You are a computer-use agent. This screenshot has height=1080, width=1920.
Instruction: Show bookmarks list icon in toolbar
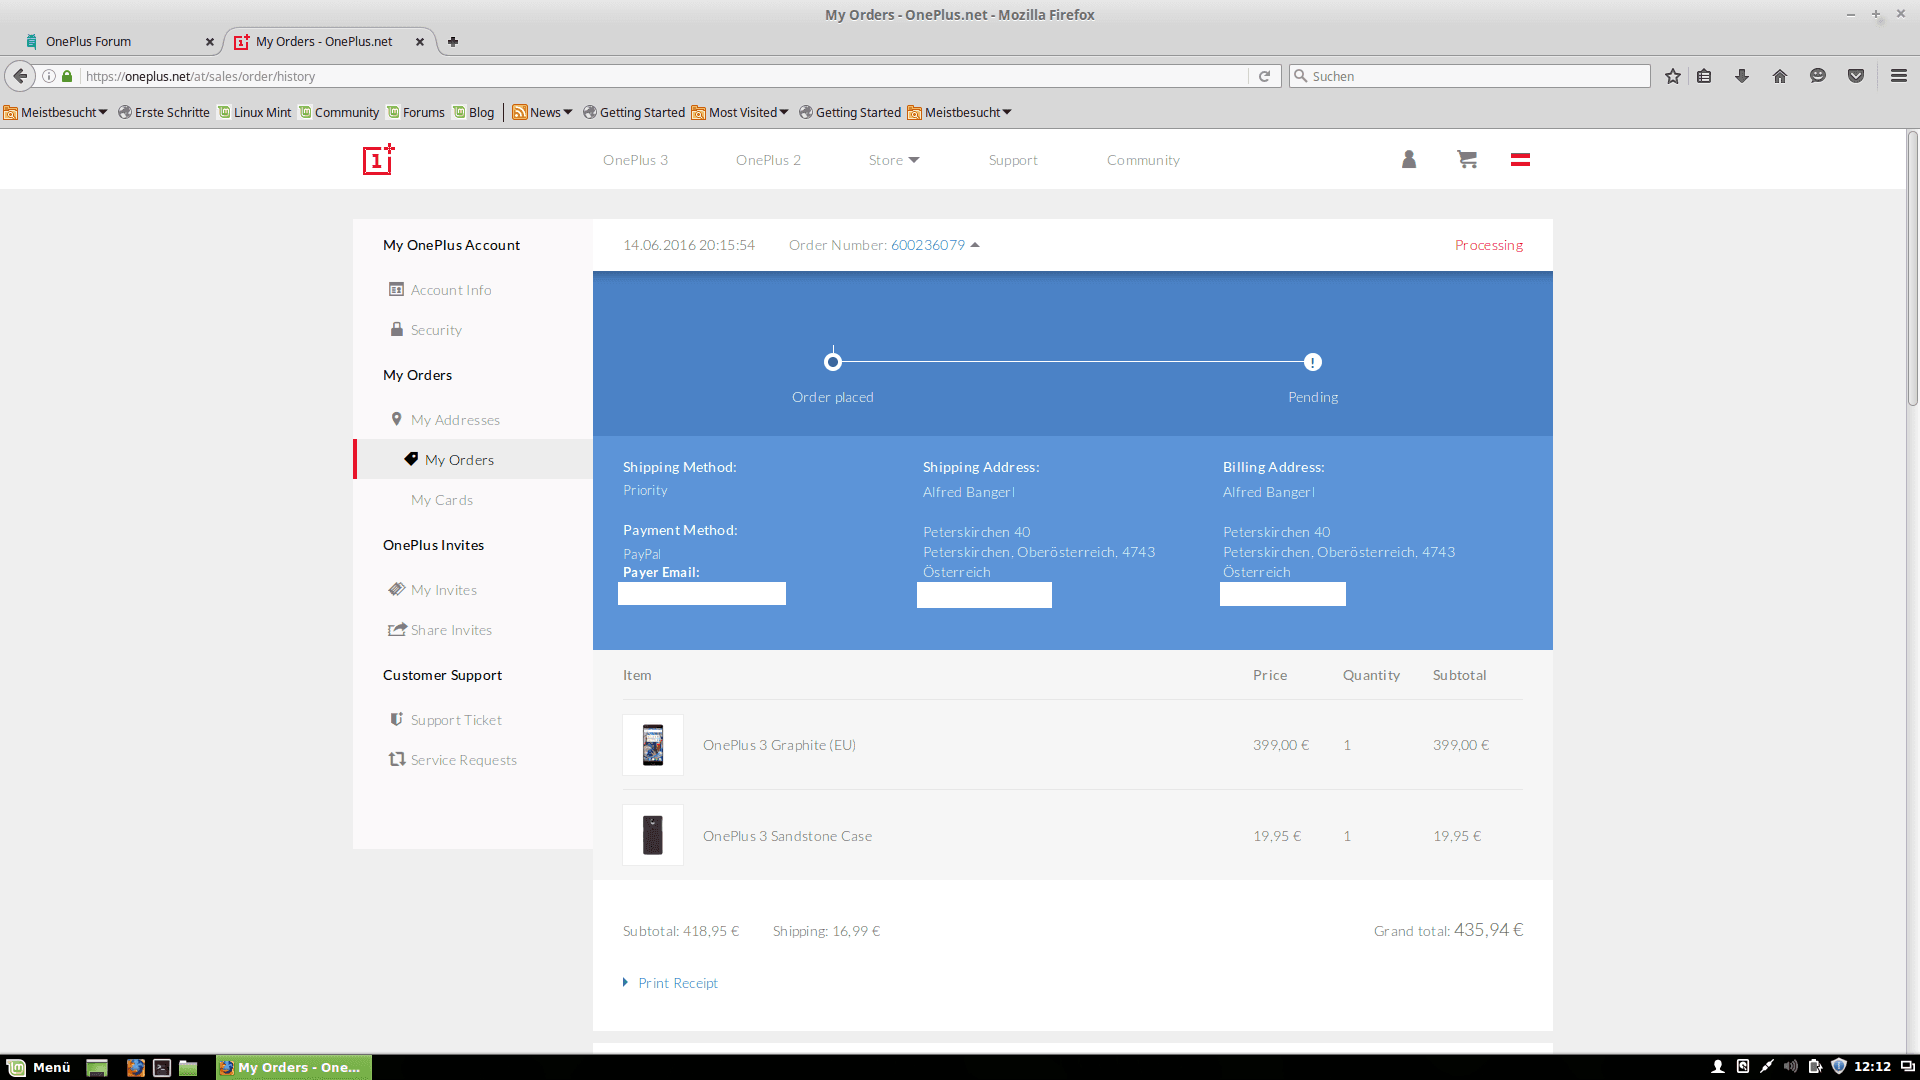(x=1704, y=76)
